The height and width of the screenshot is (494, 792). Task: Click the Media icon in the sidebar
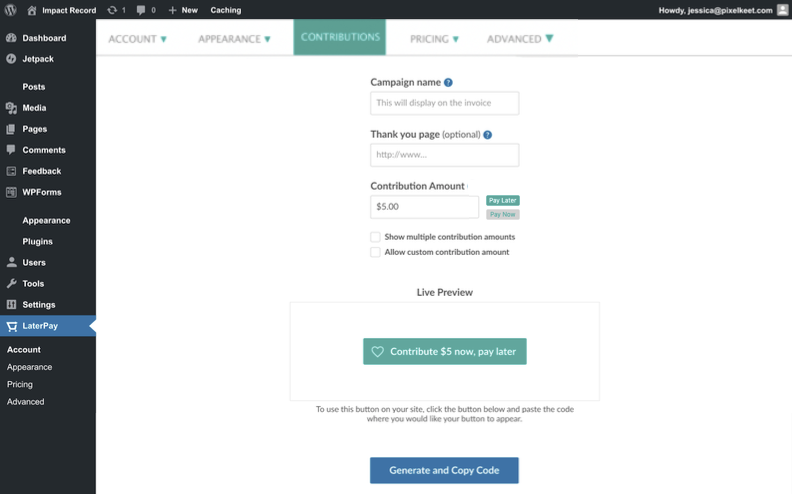tap(11, 108)
